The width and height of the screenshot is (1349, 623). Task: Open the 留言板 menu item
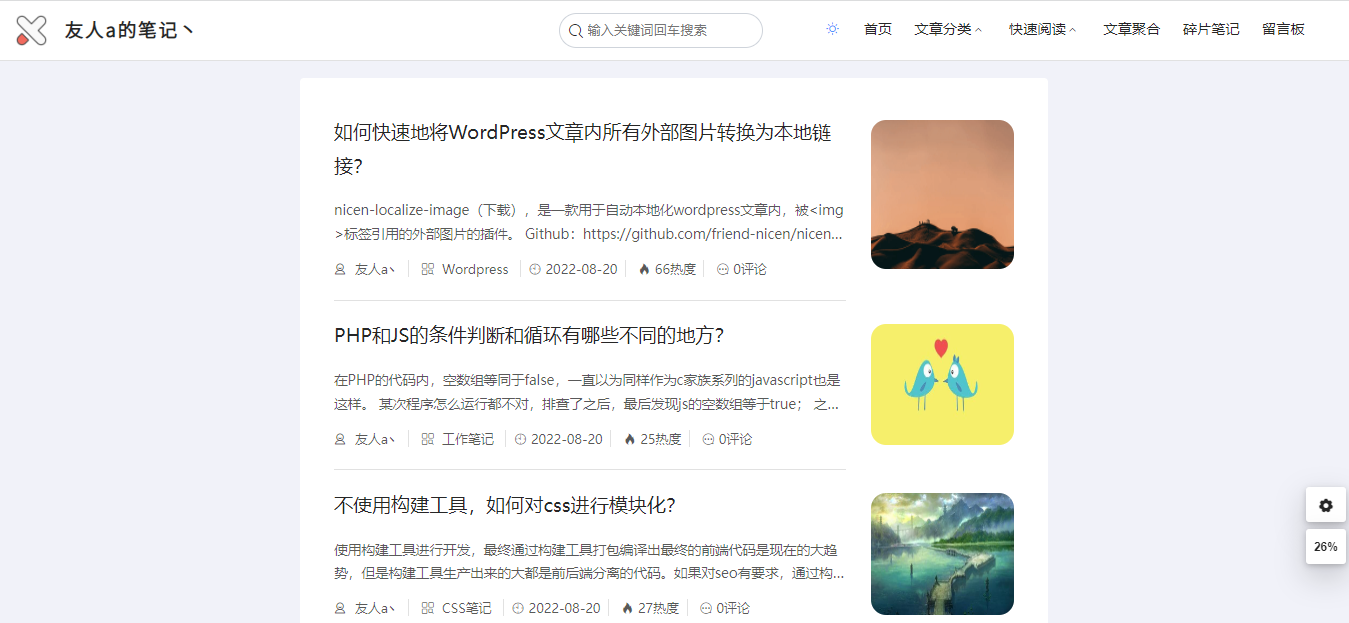point(1283,29)
